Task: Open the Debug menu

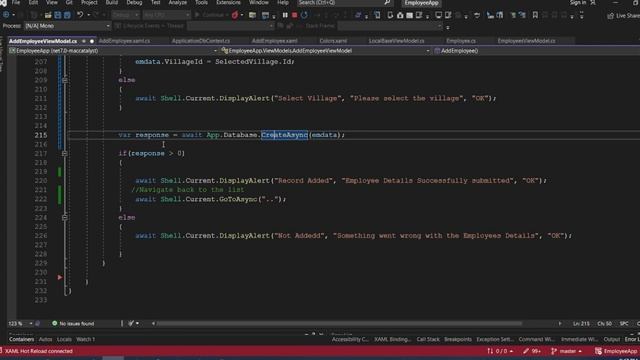Action: pos(134,2)
